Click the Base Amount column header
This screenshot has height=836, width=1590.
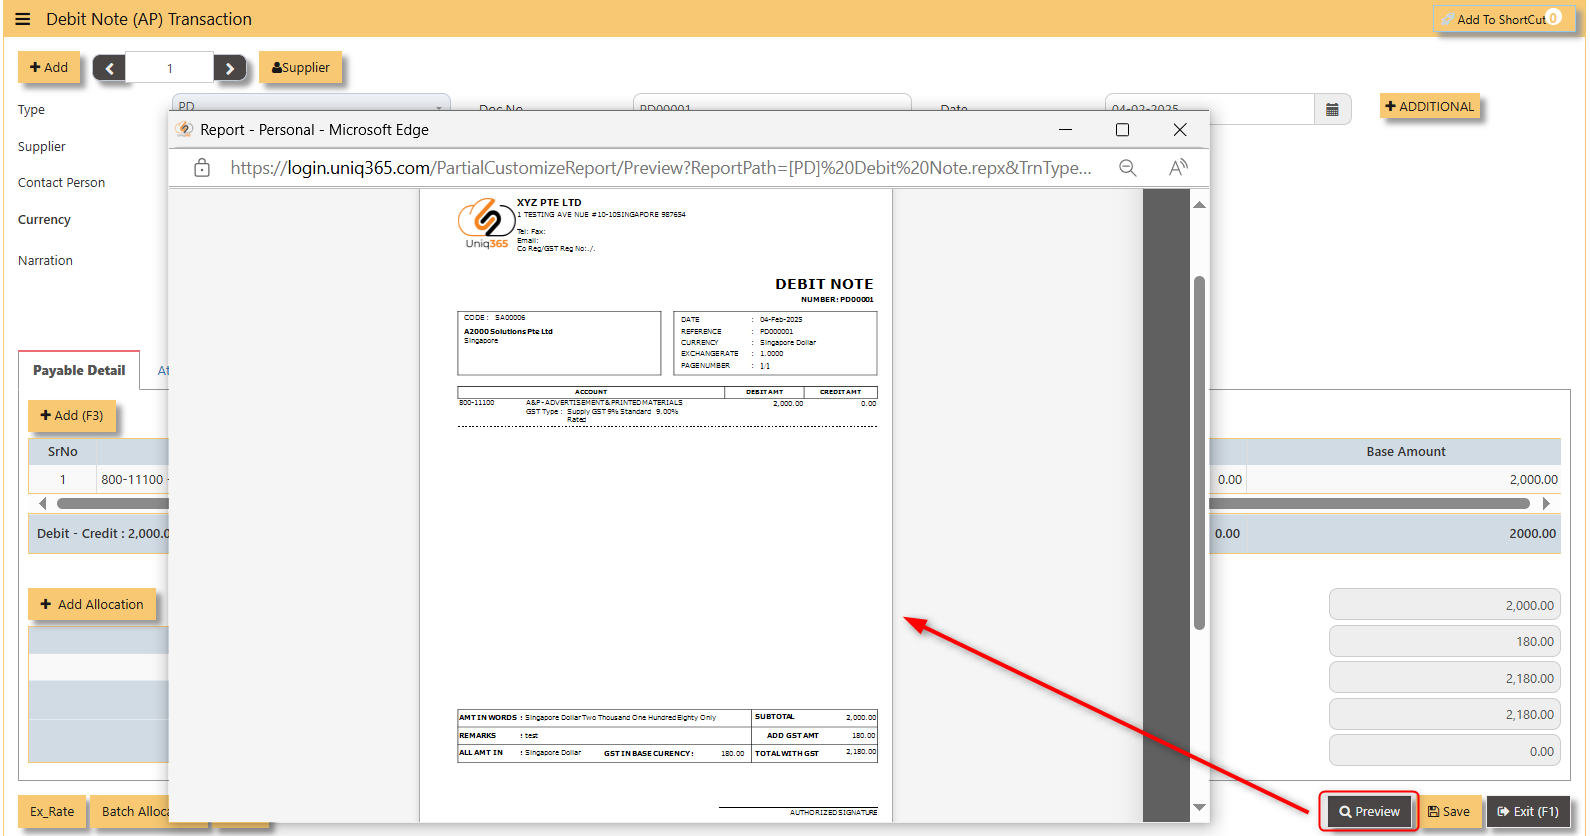1405,451
